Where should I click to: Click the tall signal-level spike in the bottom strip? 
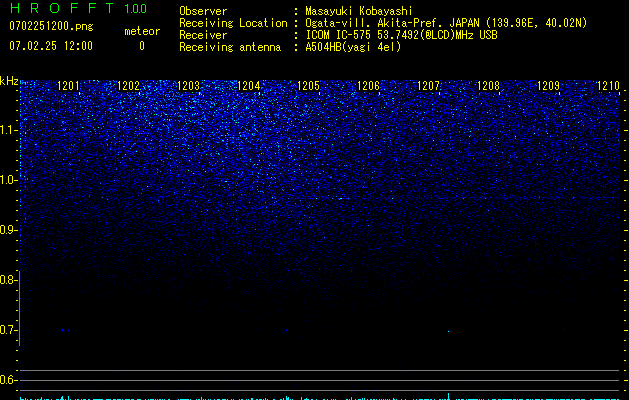coord(448,396)
